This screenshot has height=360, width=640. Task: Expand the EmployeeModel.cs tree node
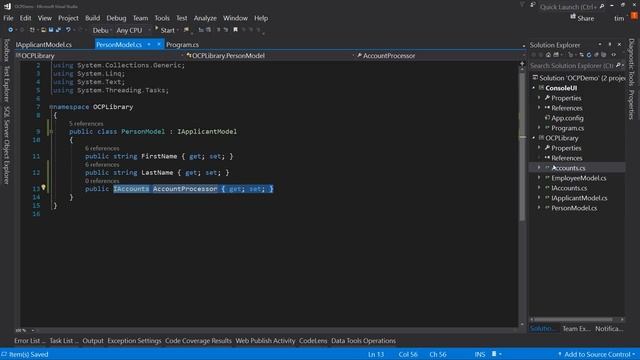pyautogui.click(x=539, y=178)
